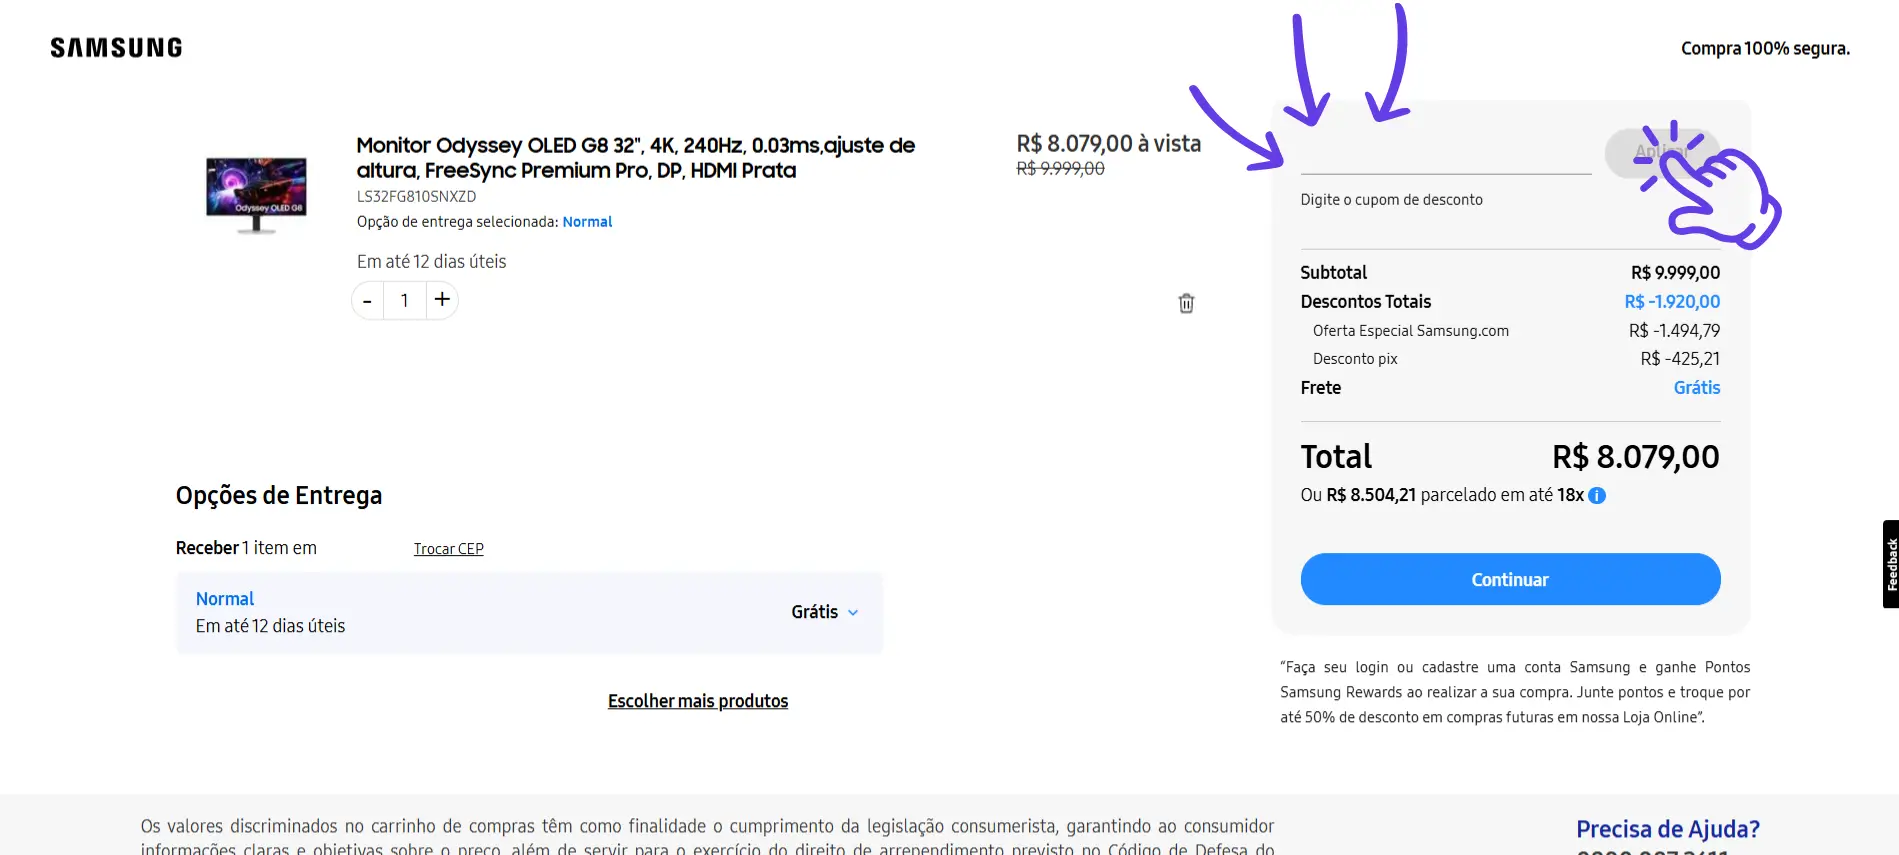Click the Subtotal R$ 9.999,00 value
Viewport: 1899px width, 855px height.
coord(1675,273)
